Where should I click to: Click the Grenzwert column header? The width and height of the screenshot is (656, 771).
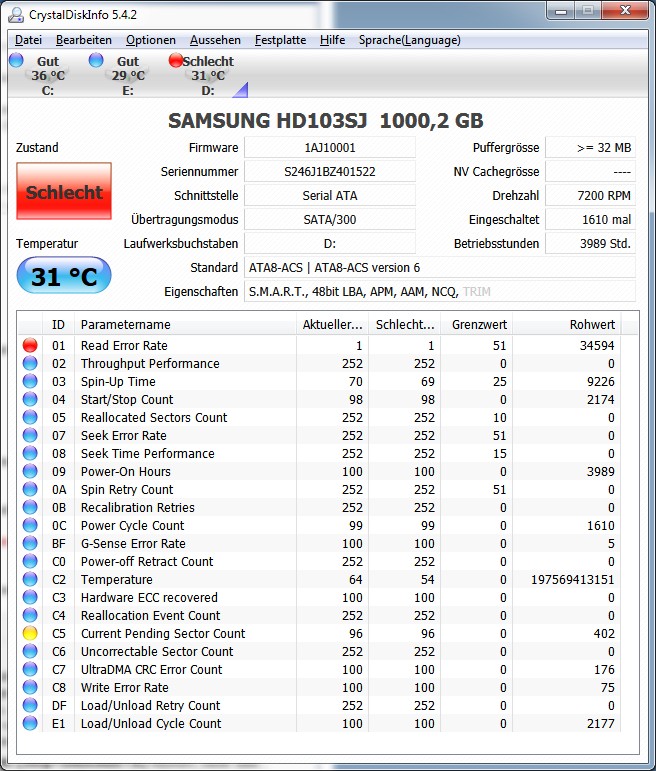point(477,325)
